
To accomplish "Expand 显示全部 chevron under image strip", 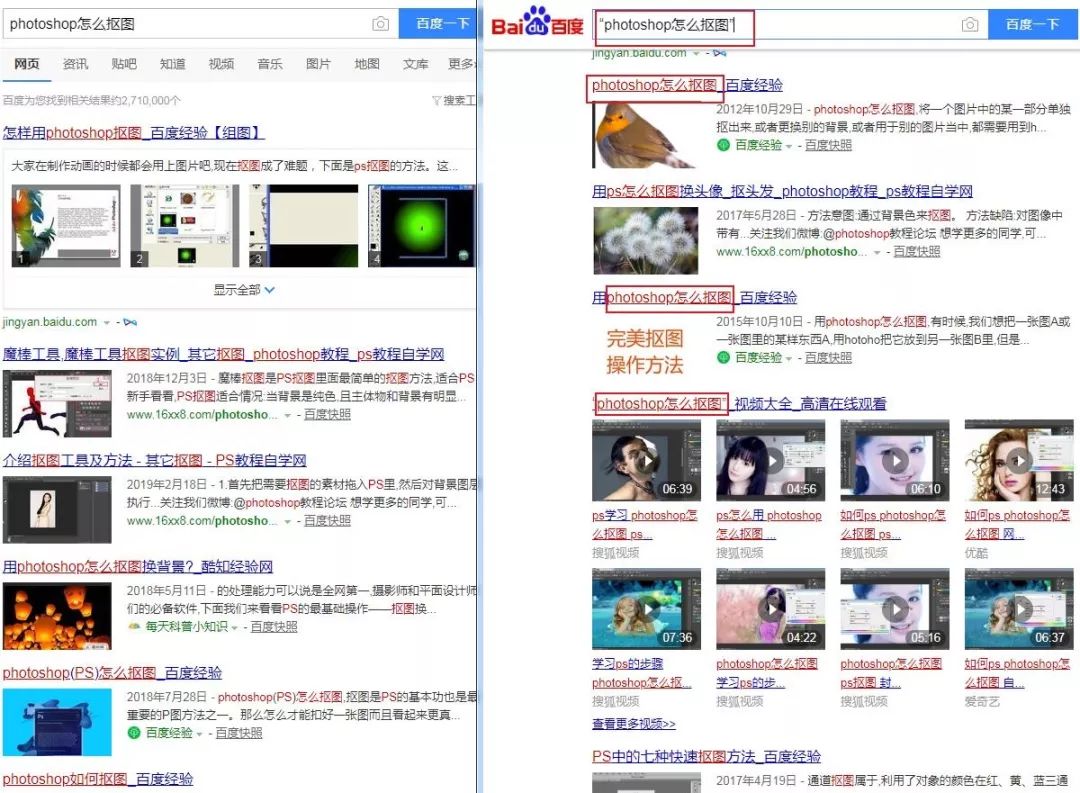I will coord(269,290).
